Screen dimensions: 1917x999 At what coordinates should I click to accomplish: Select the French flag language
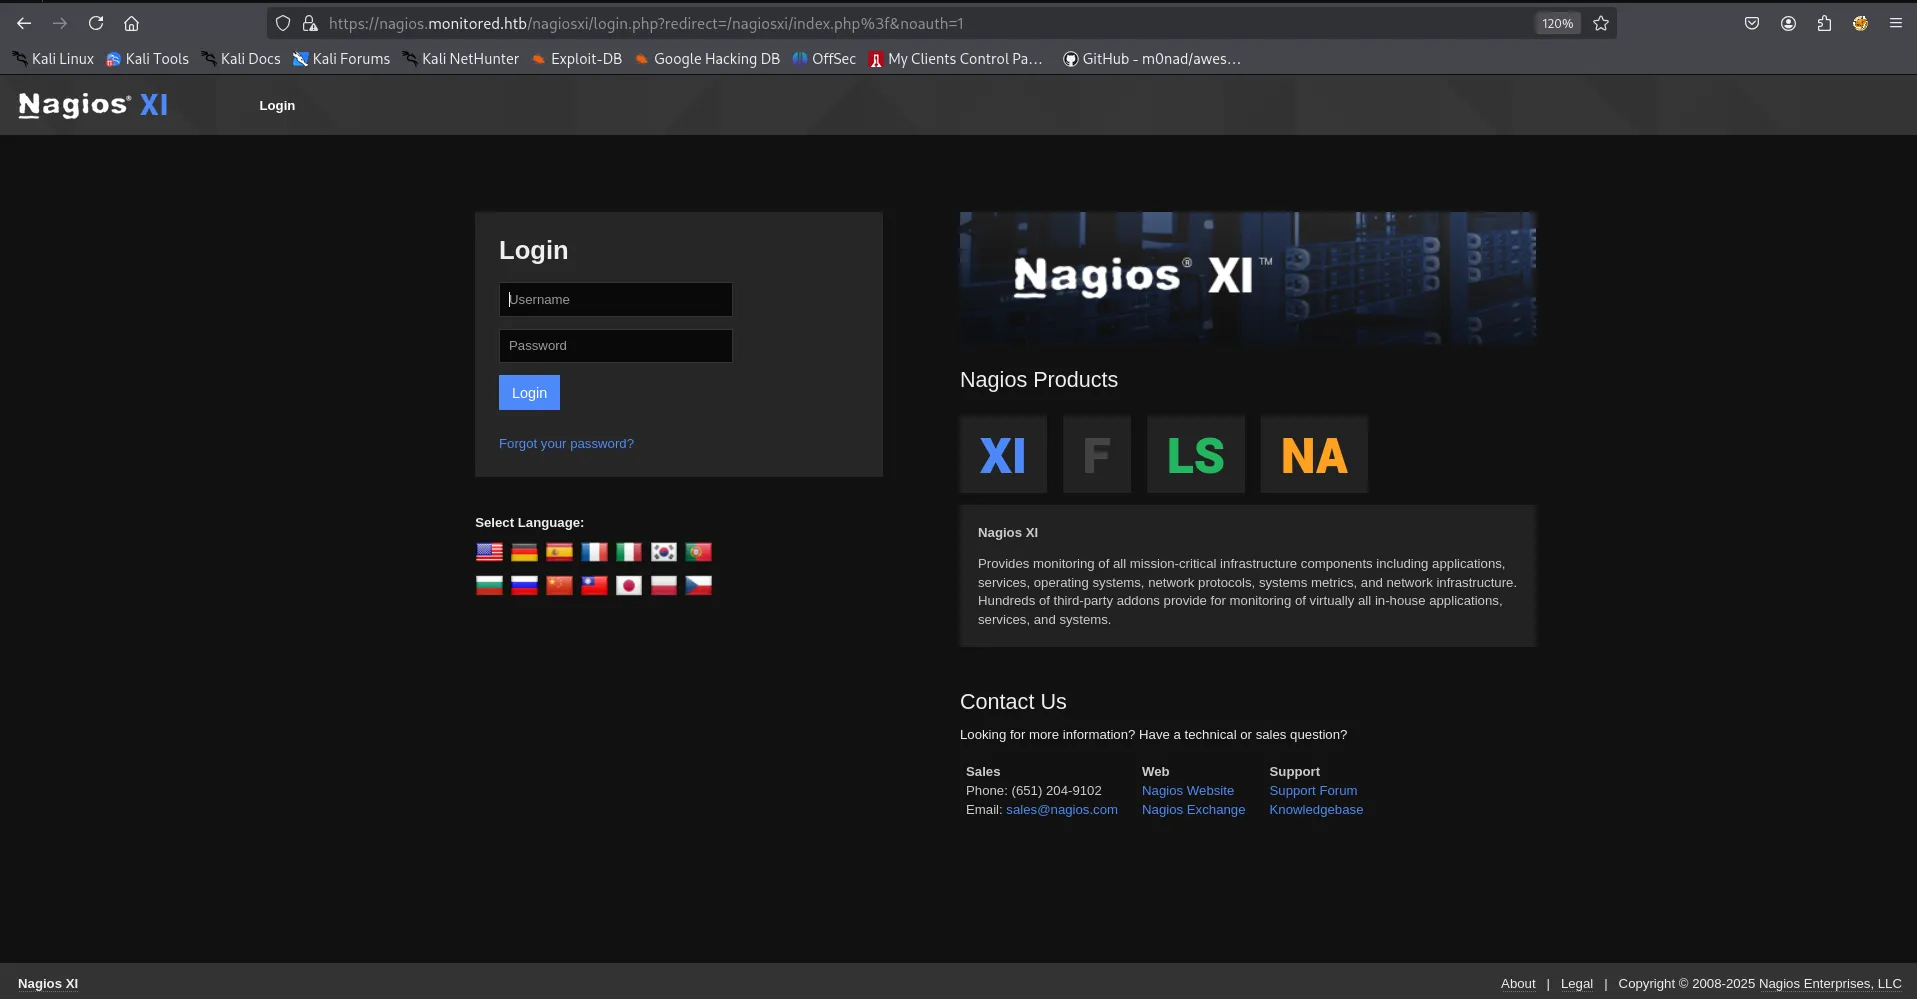click(x=594, y=552)
